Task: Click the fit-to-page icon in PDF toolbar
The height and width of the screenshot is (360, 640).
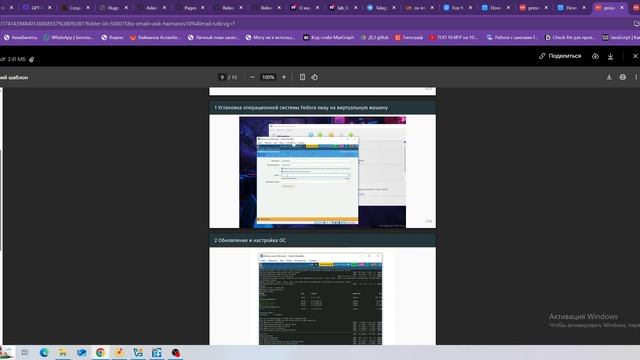Action: point(302,77)
